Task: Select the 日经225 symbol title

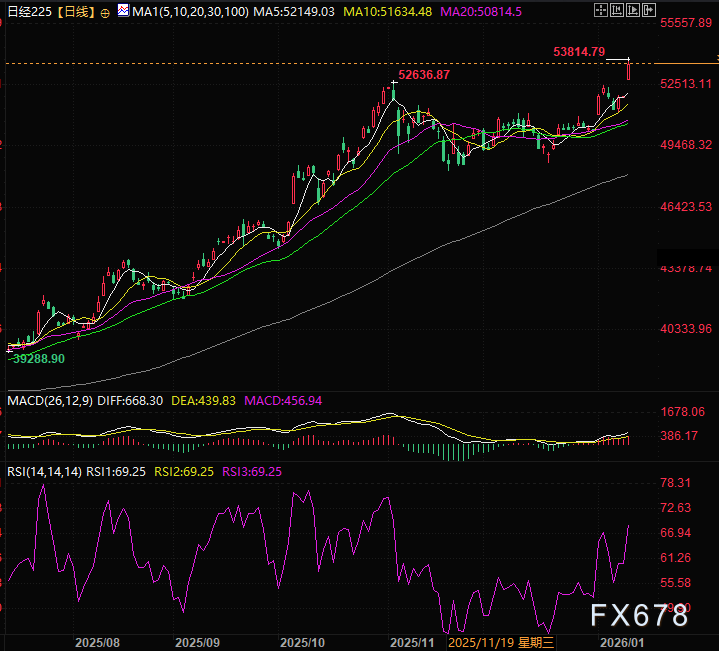Action: coord(27,11)
